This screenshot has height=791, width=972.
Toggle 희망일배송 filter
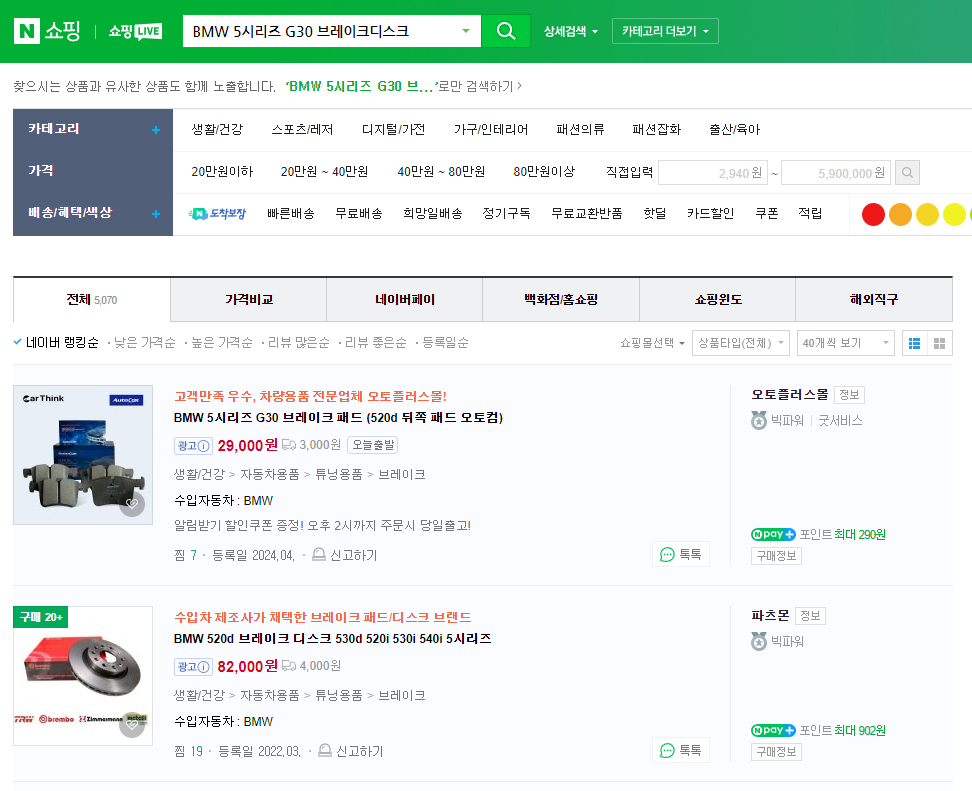[x=433, y=213]
